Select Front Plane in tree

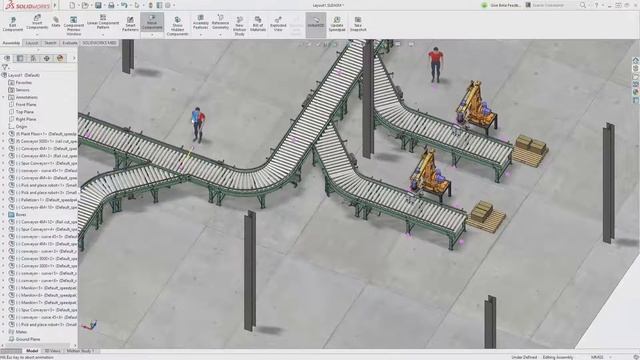[x=22, y=104]
